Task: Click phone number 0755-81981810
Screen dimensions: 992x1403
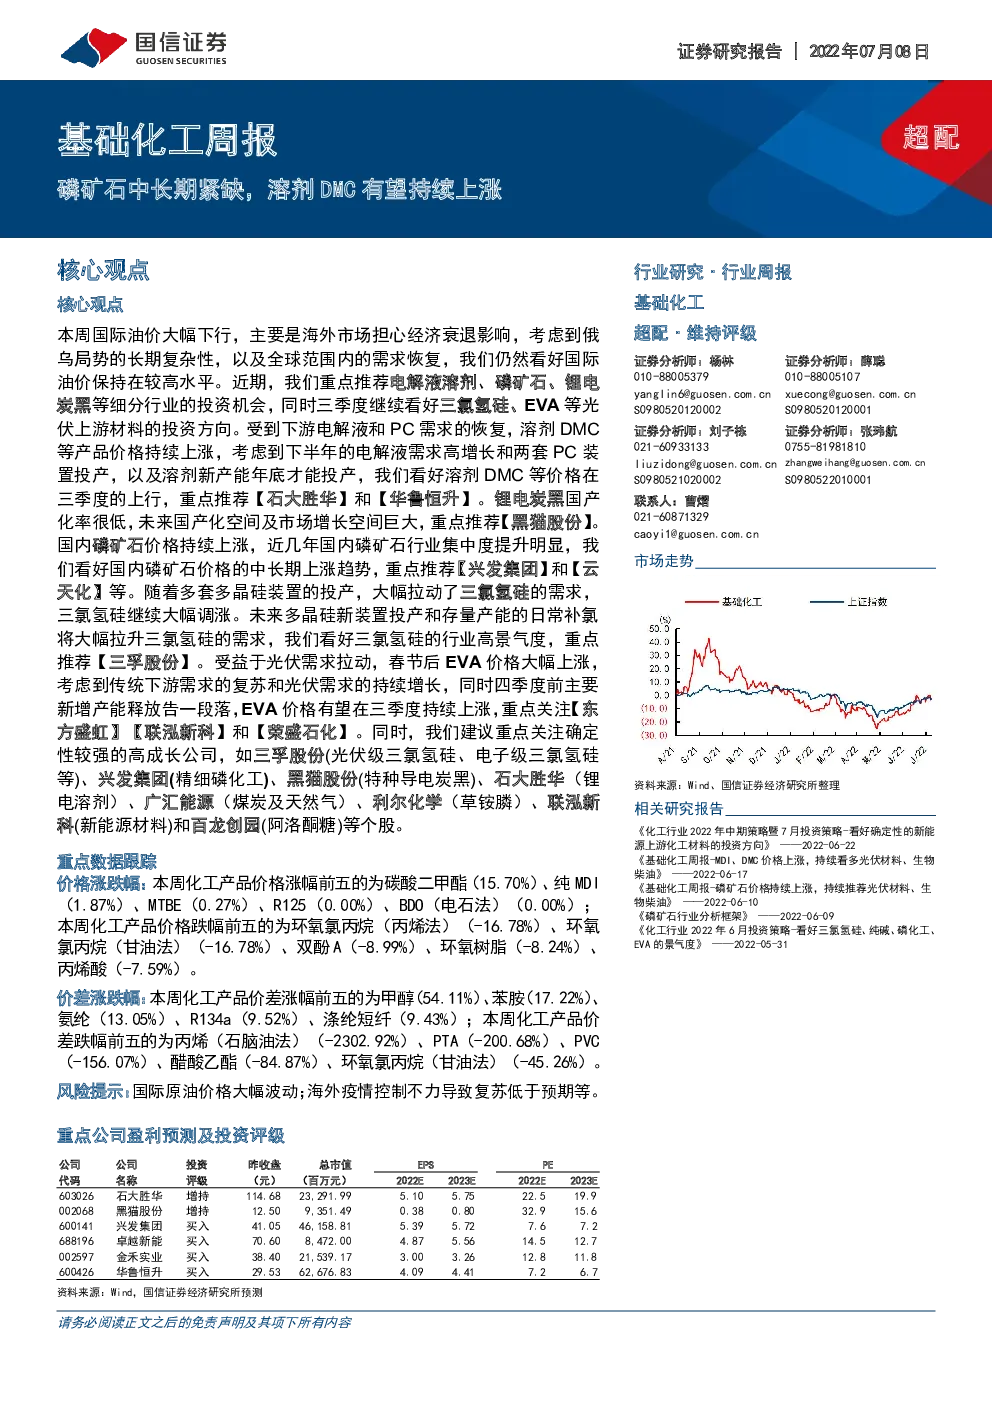Action: [825, 447]
